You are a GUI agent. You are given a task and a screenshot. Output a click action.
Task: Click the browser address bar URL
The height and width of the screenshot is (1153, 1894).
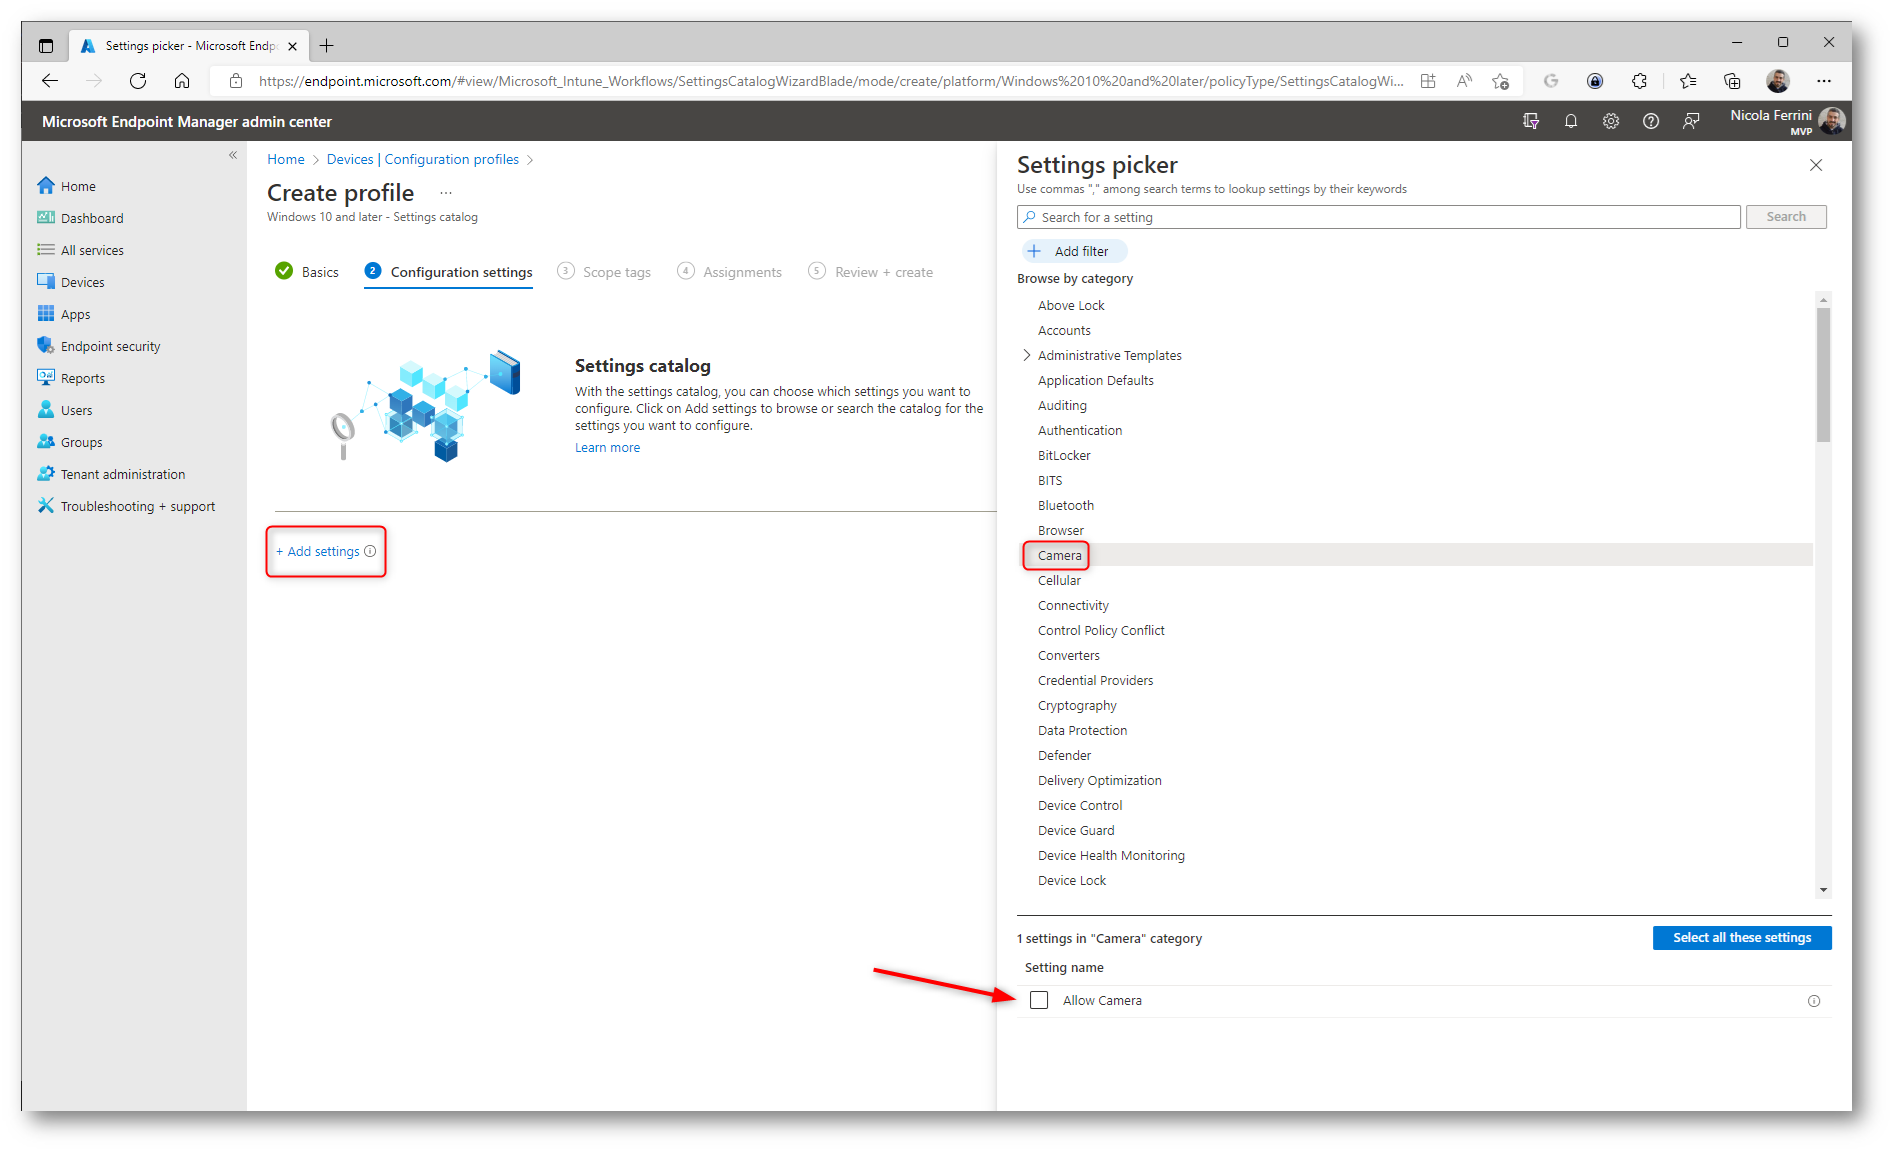click(830, 81)
